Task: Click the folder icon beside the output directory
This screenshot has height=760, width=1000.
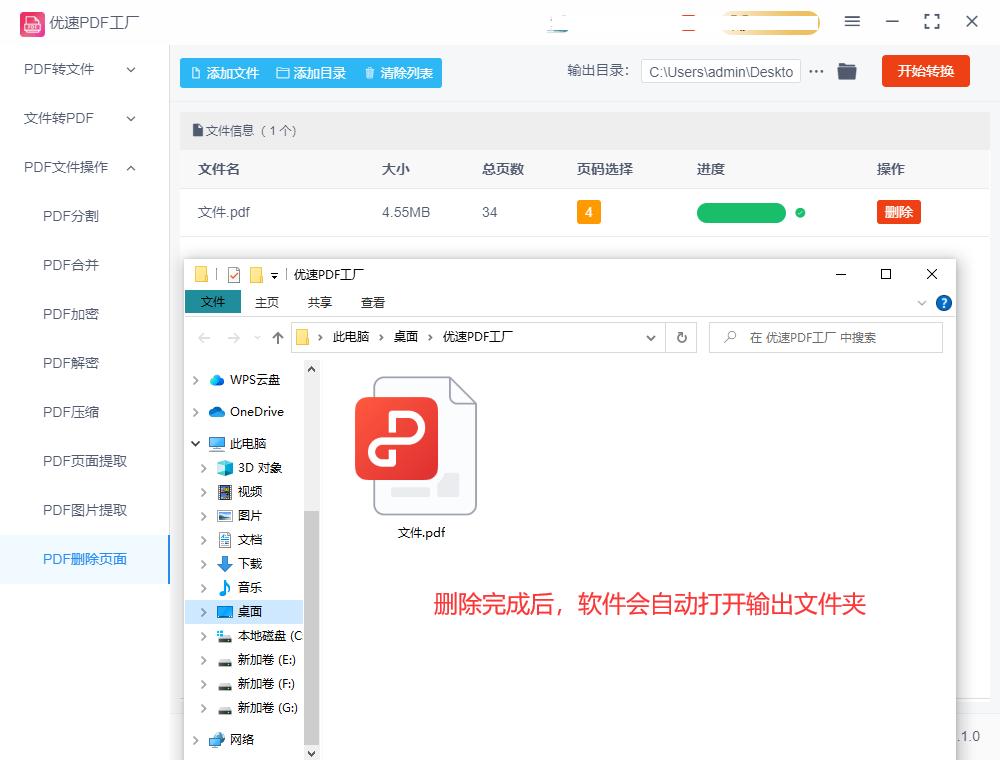Action: [847, 71]
